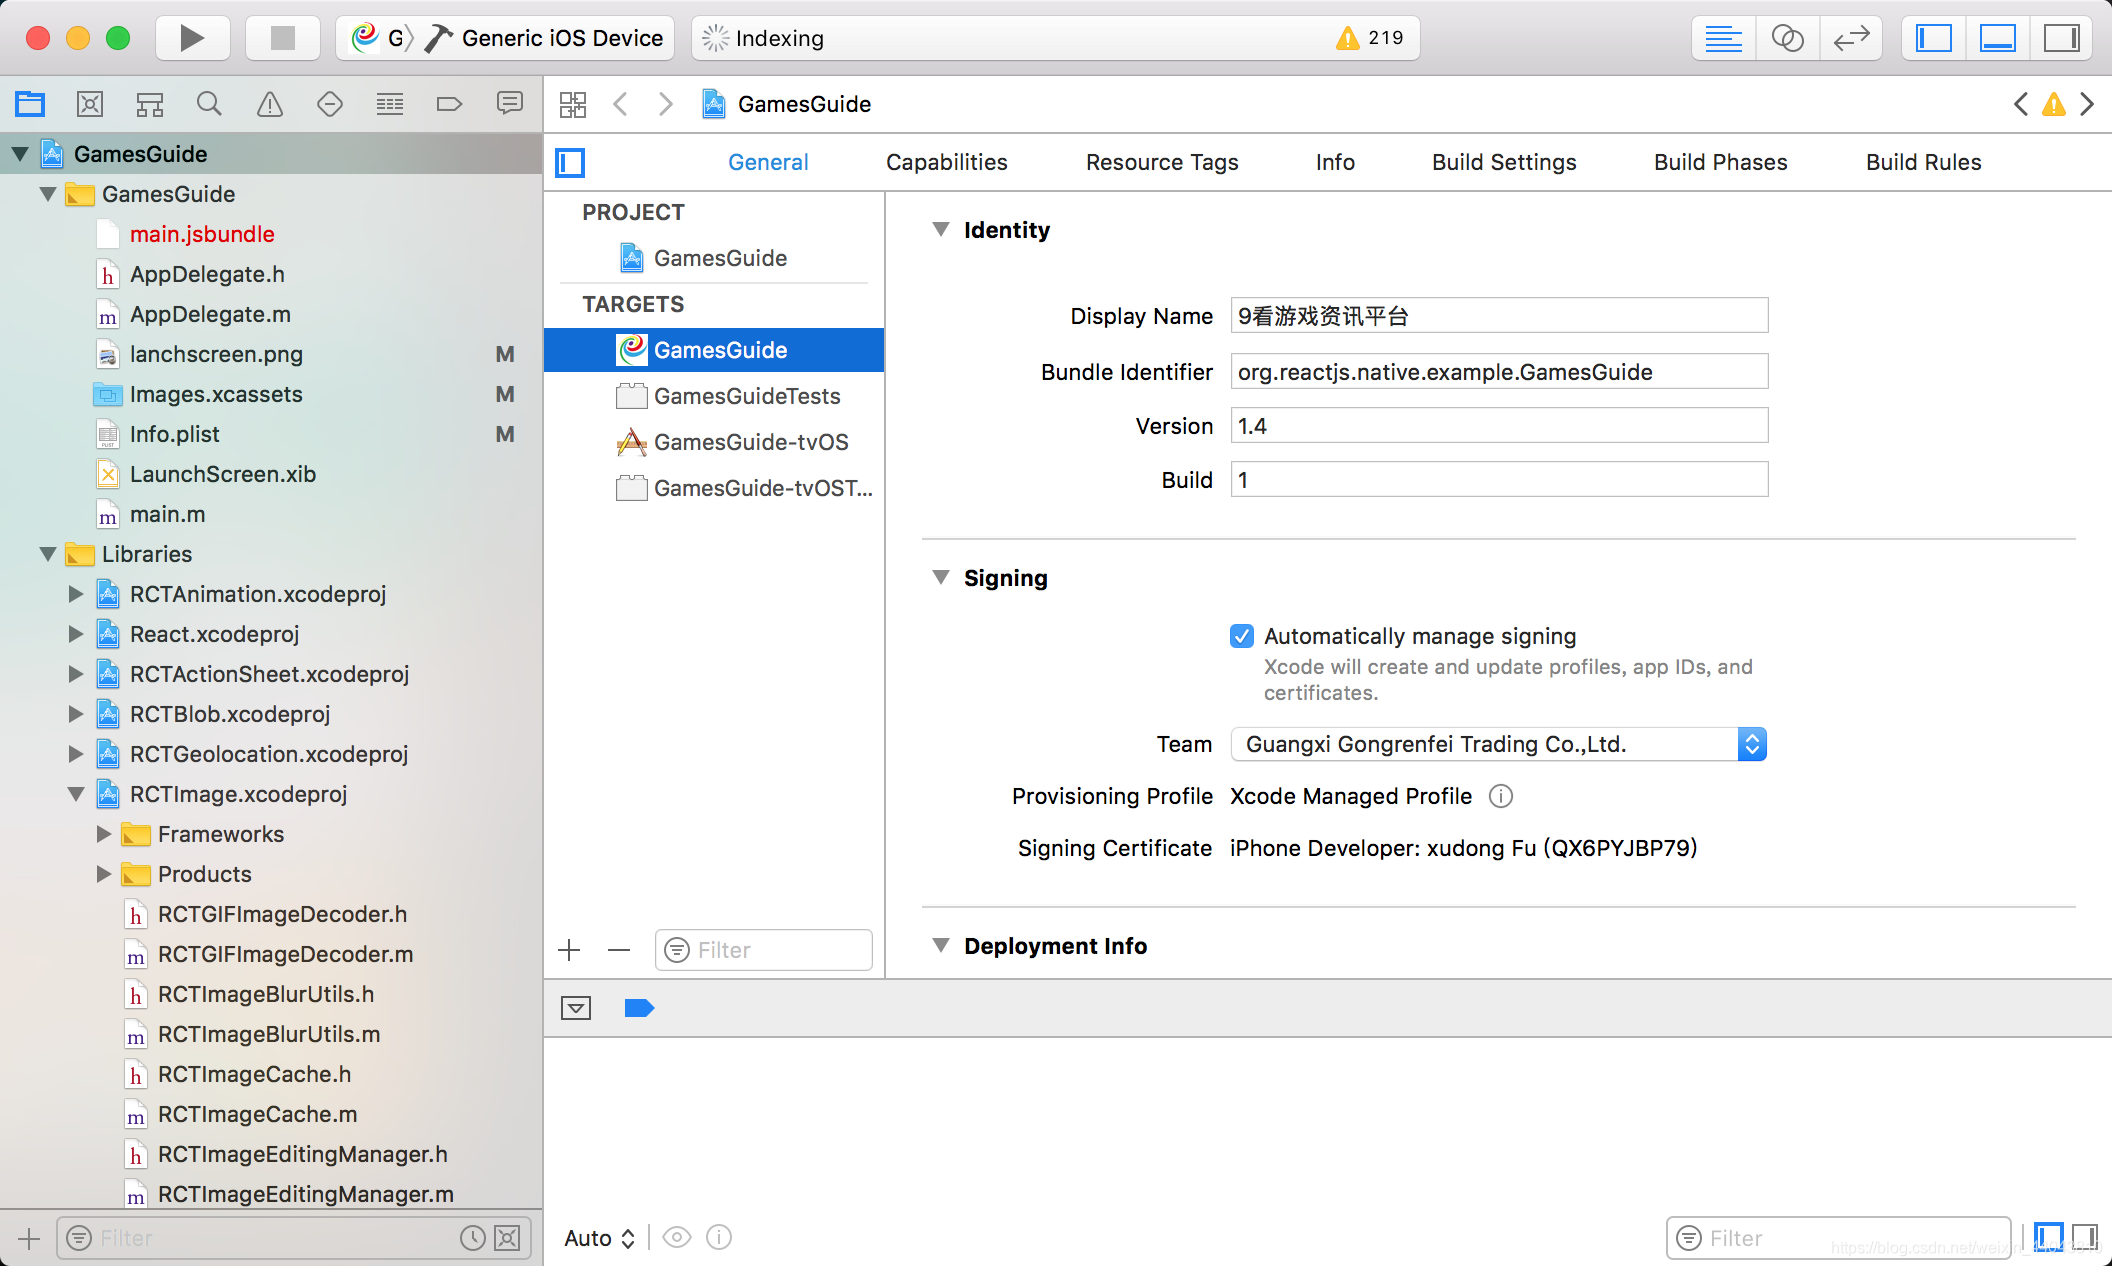Screen dimensions: 2112x1266
Task: Click the Quick Look eye icon in debug bar
Action: (677, 1238)
